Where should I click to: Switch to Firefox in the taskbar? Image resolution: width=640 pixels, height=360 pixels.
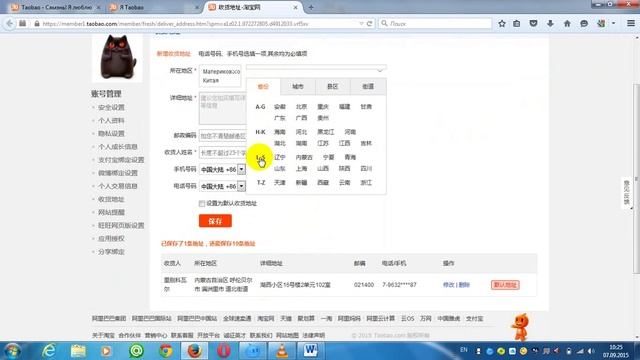pyautogui.click(x=194, y=351)
